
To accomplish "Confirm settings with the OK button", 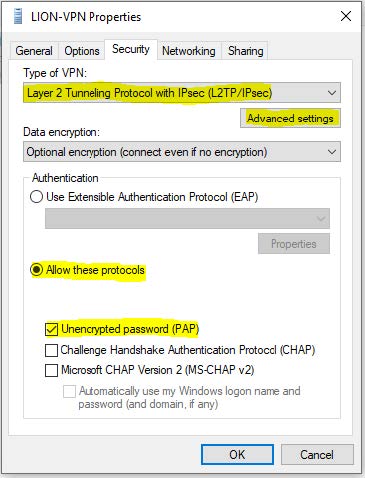I will coord(237,454).
